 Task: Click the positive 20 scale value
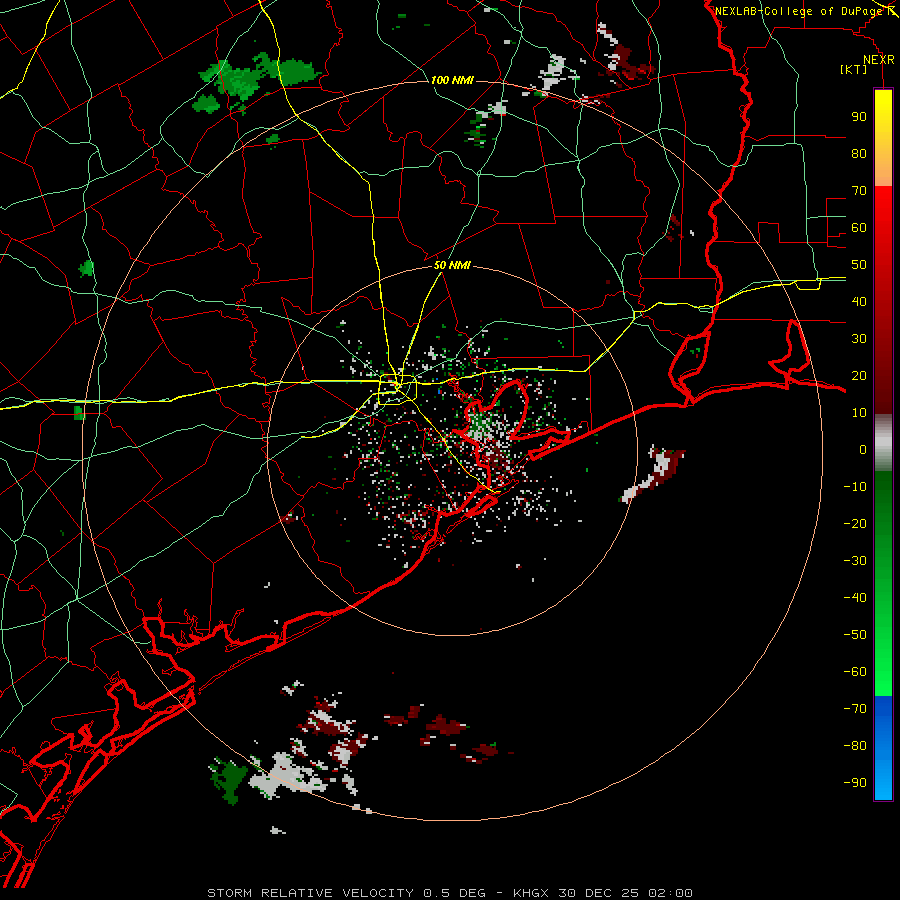(x=859, y=375)
